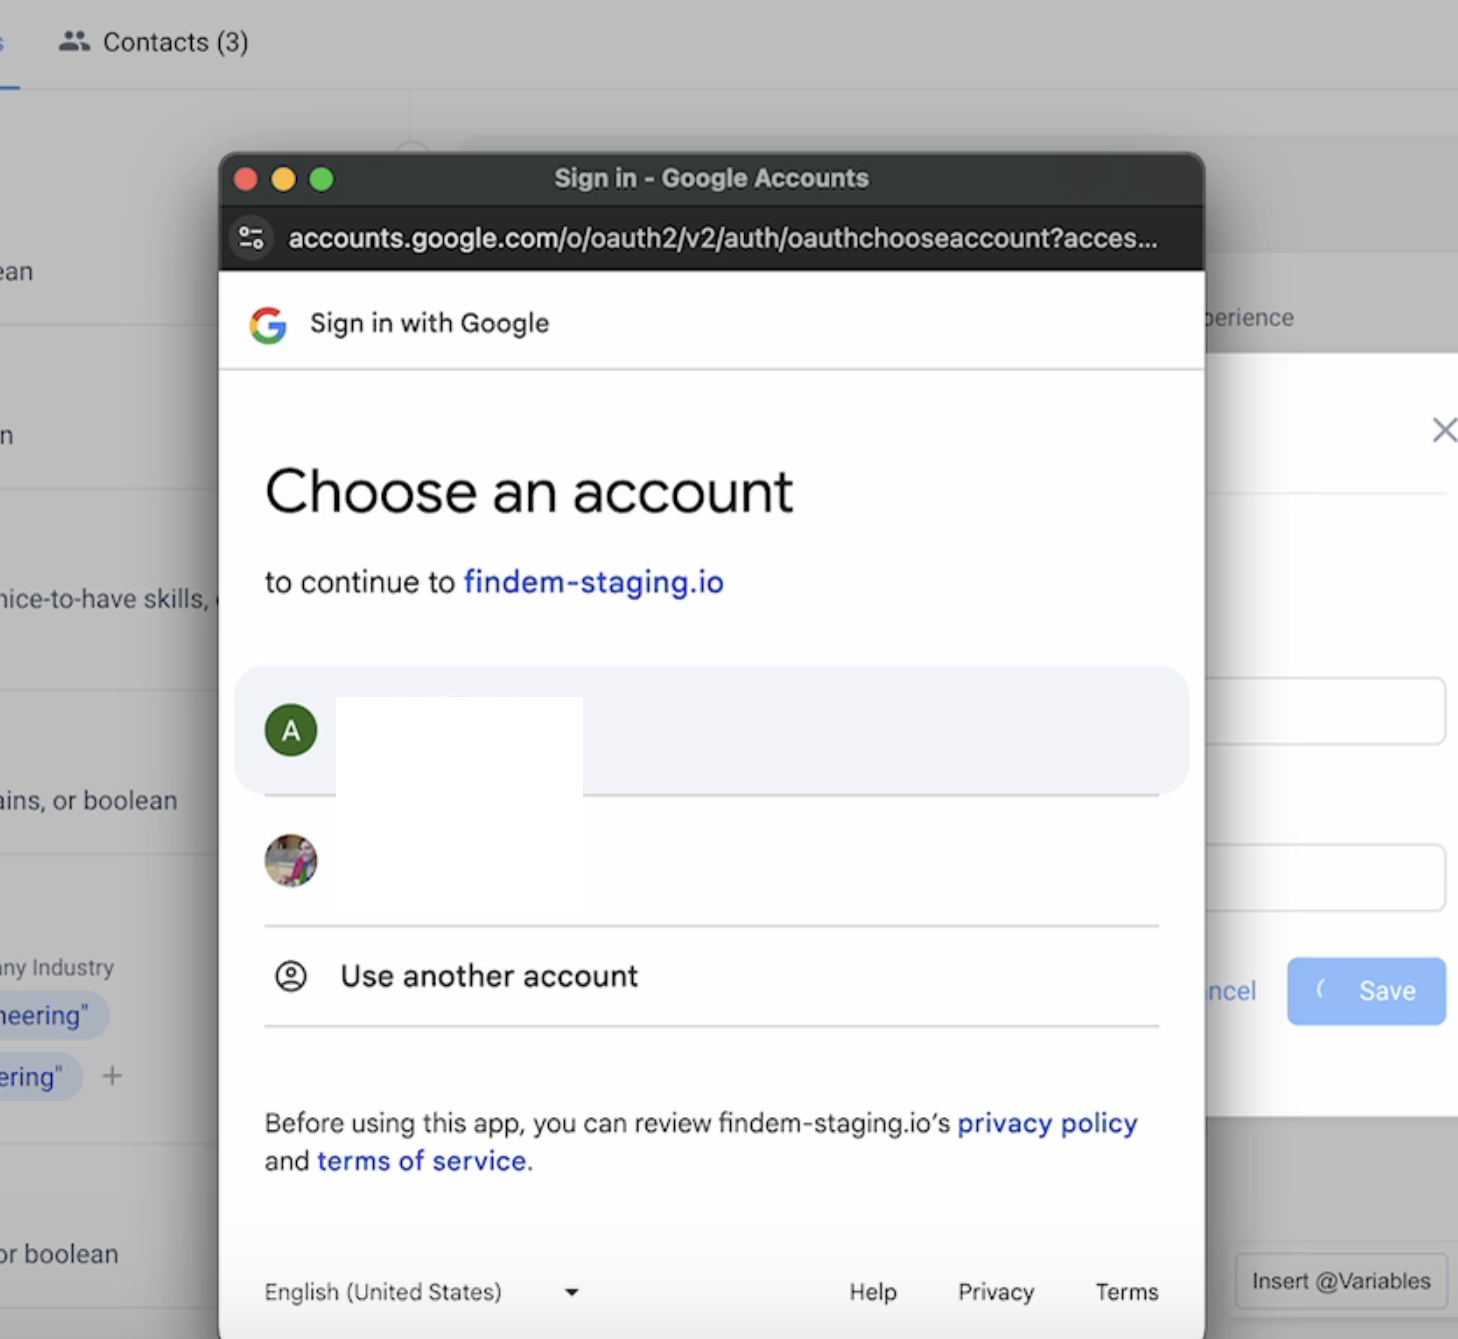Click the site information icon in address bar
1458x1339 pixels.
(x=251, y=238)
